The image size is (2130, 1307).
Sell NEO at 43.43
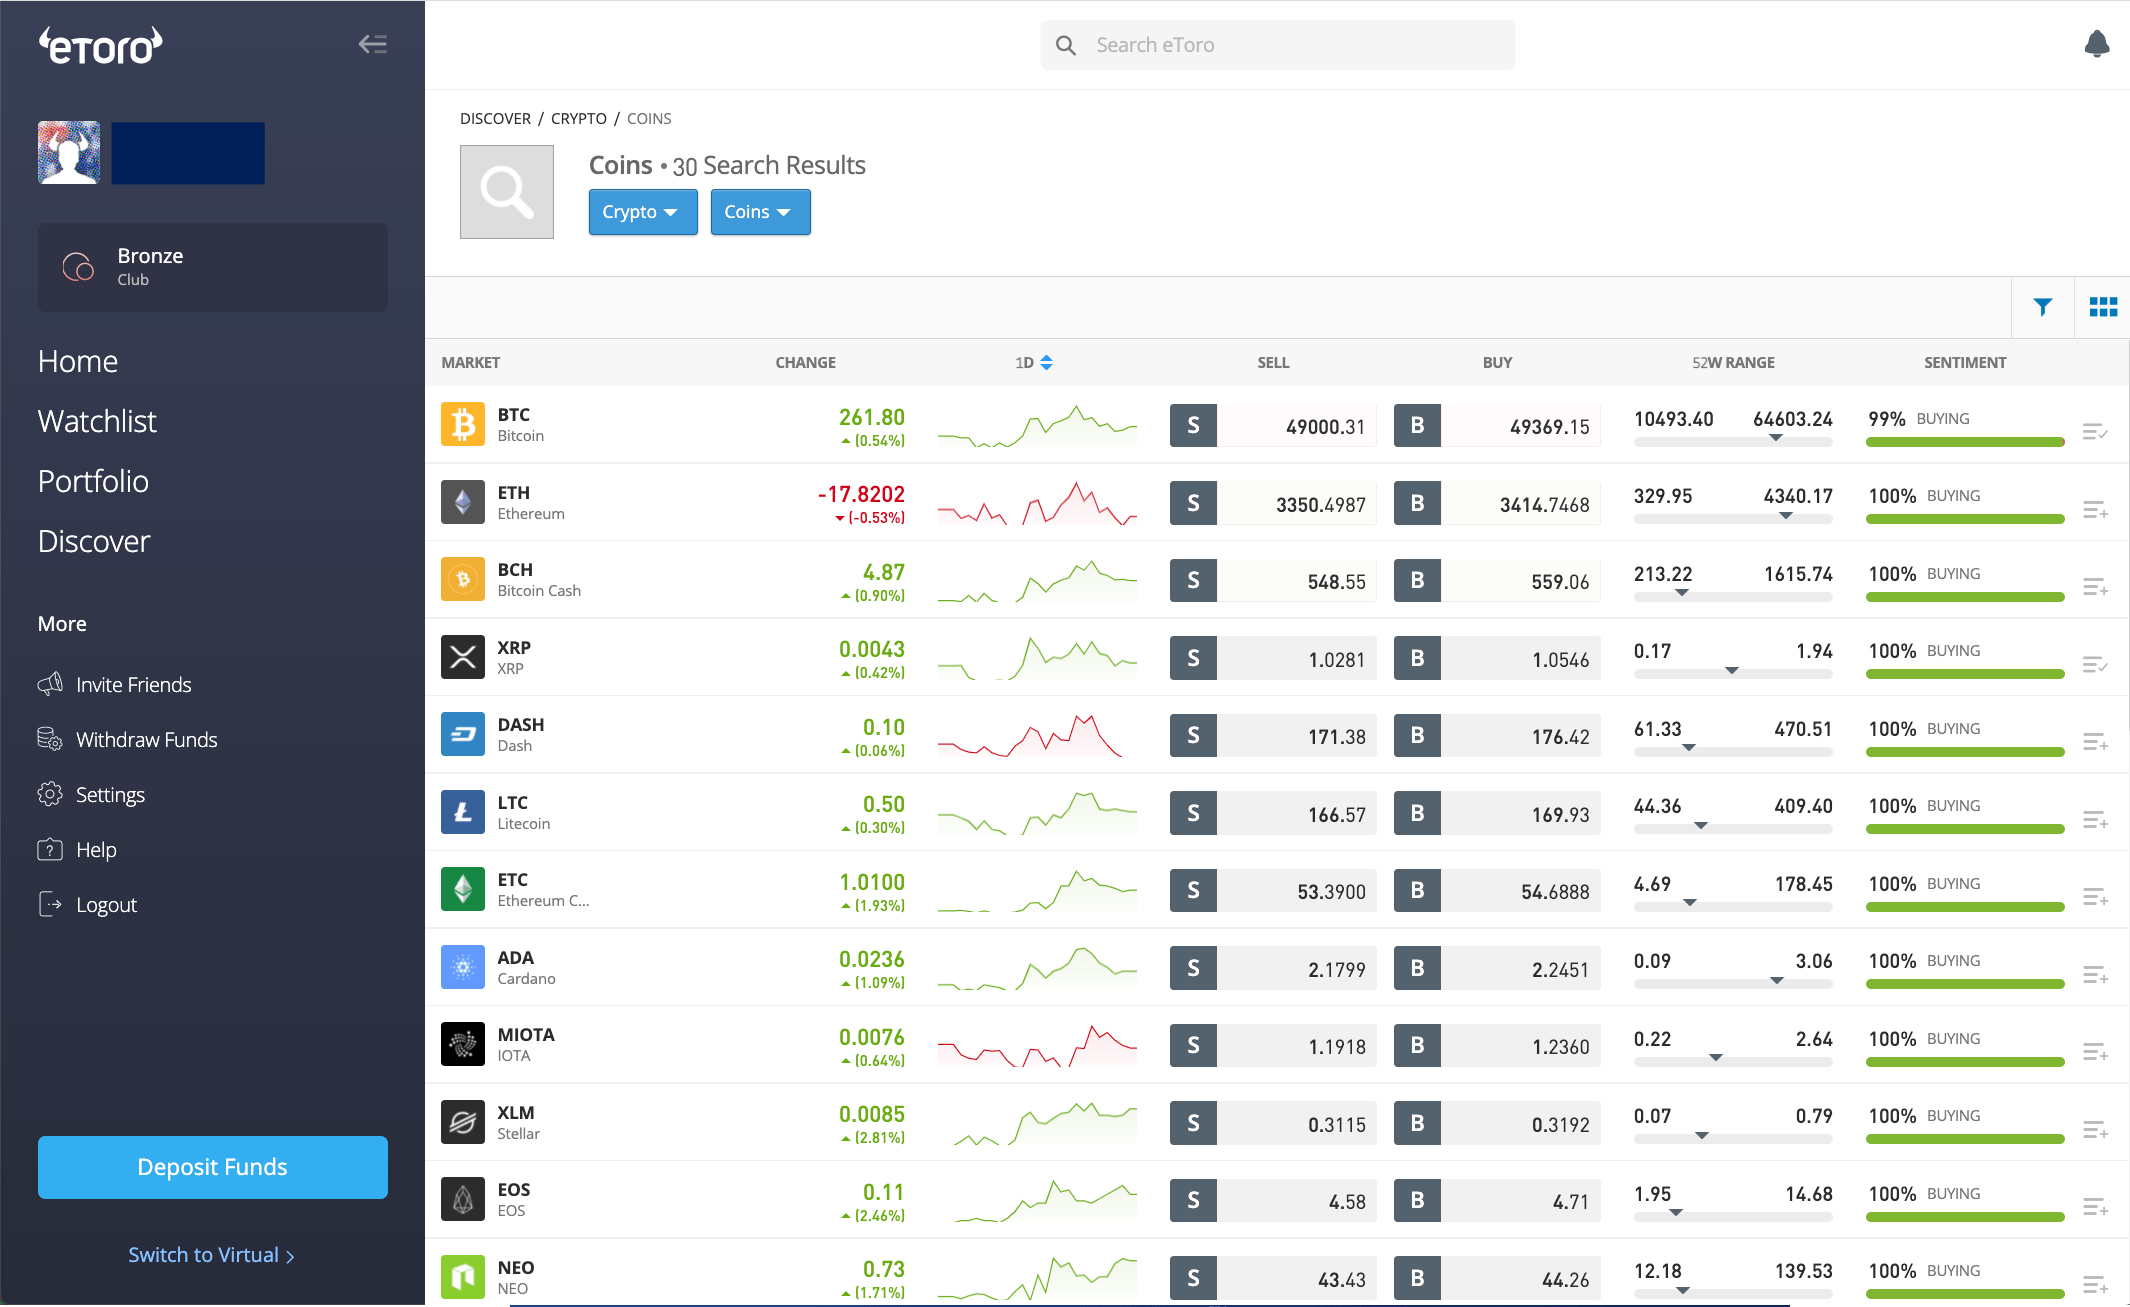click(x=1273, y=1278)
